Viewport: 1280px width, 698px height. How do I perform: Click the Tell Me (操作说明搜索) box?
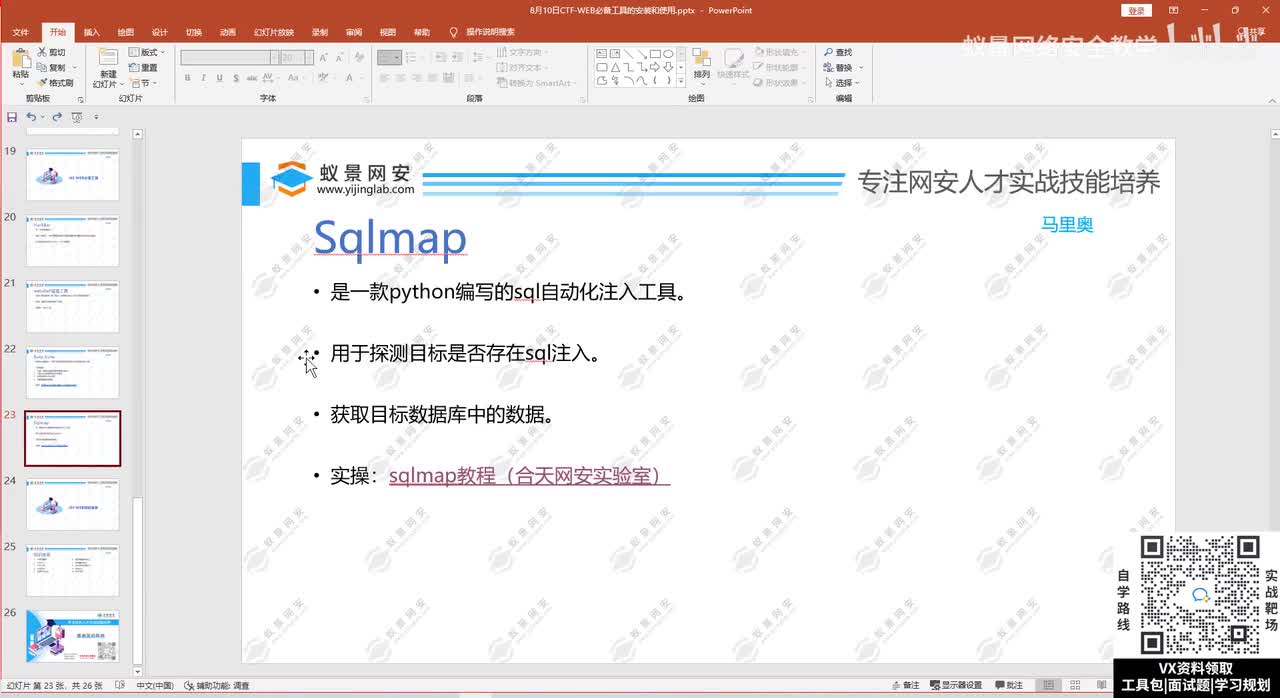(x=482, y=32)
